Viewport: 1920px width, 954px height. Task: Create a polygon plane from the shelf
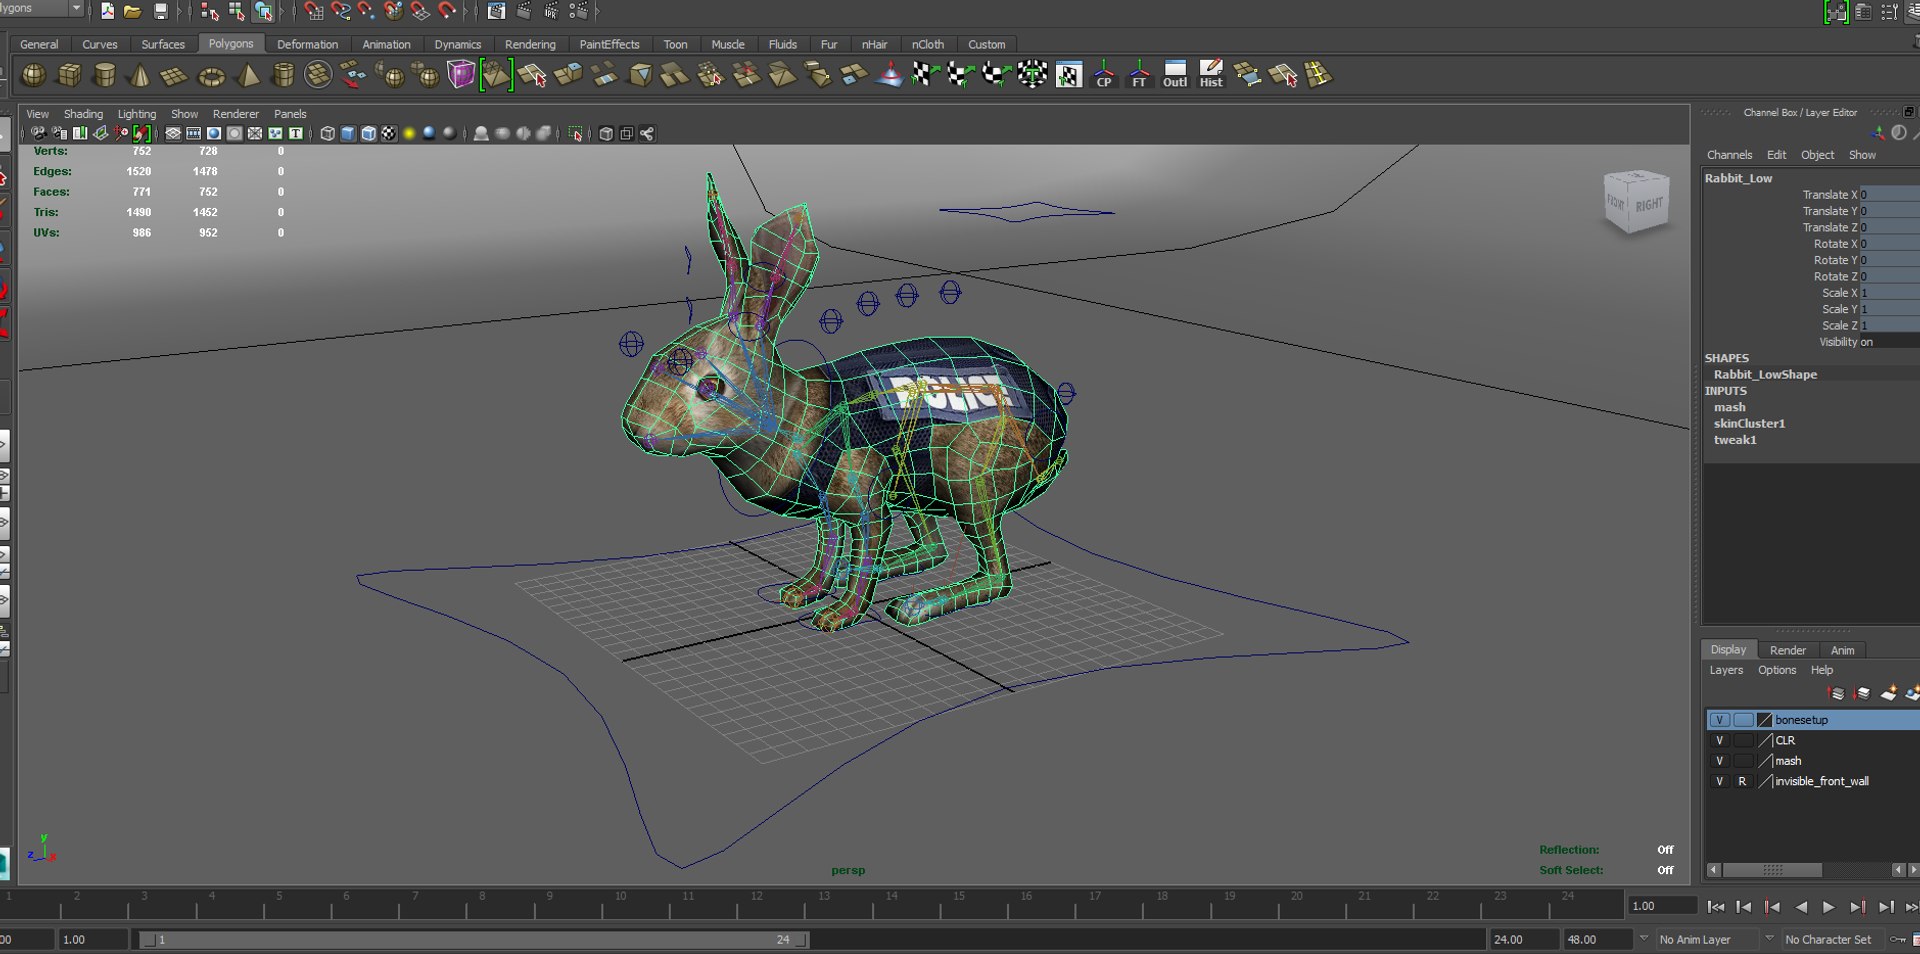175,75
